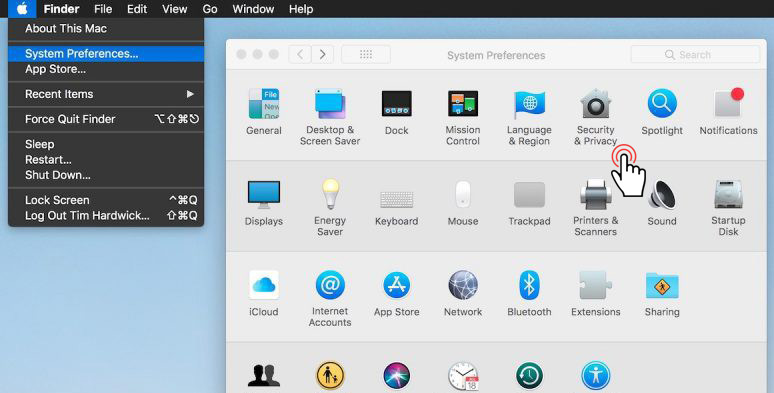Open the General preferences pane
This screenshot has width=774, height=393.
click(264, 112)
